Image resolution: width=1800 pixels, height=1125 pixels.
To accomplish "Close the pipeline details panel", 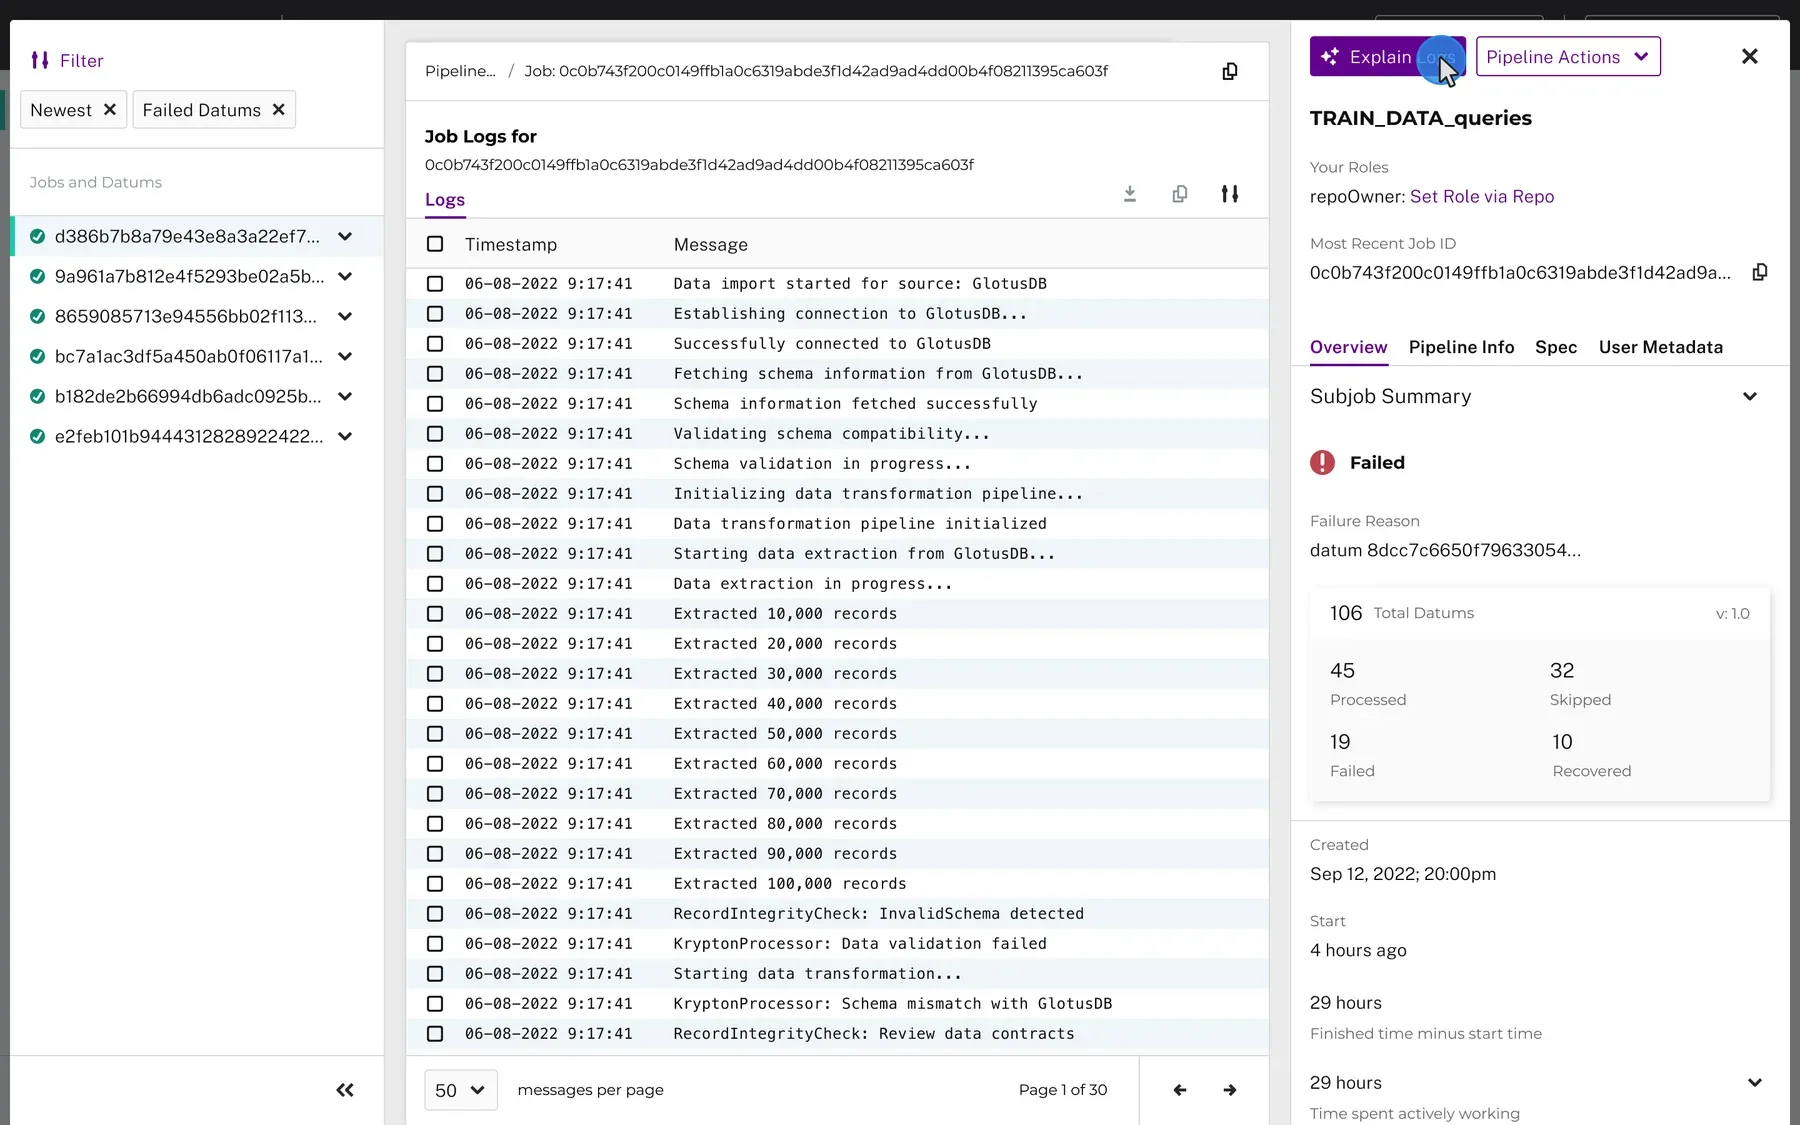I will coord(1750,57).
